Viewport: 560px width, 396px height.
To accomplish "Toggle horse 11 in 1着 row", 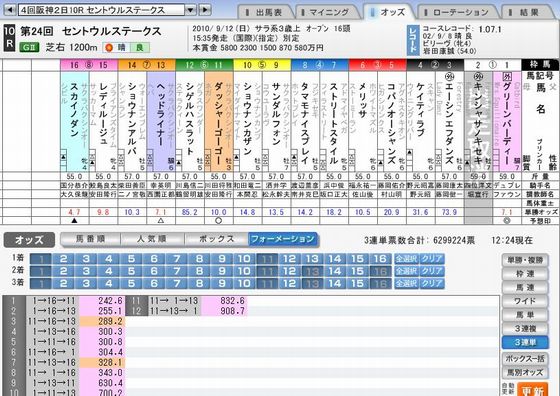I will tap(267, 259).
